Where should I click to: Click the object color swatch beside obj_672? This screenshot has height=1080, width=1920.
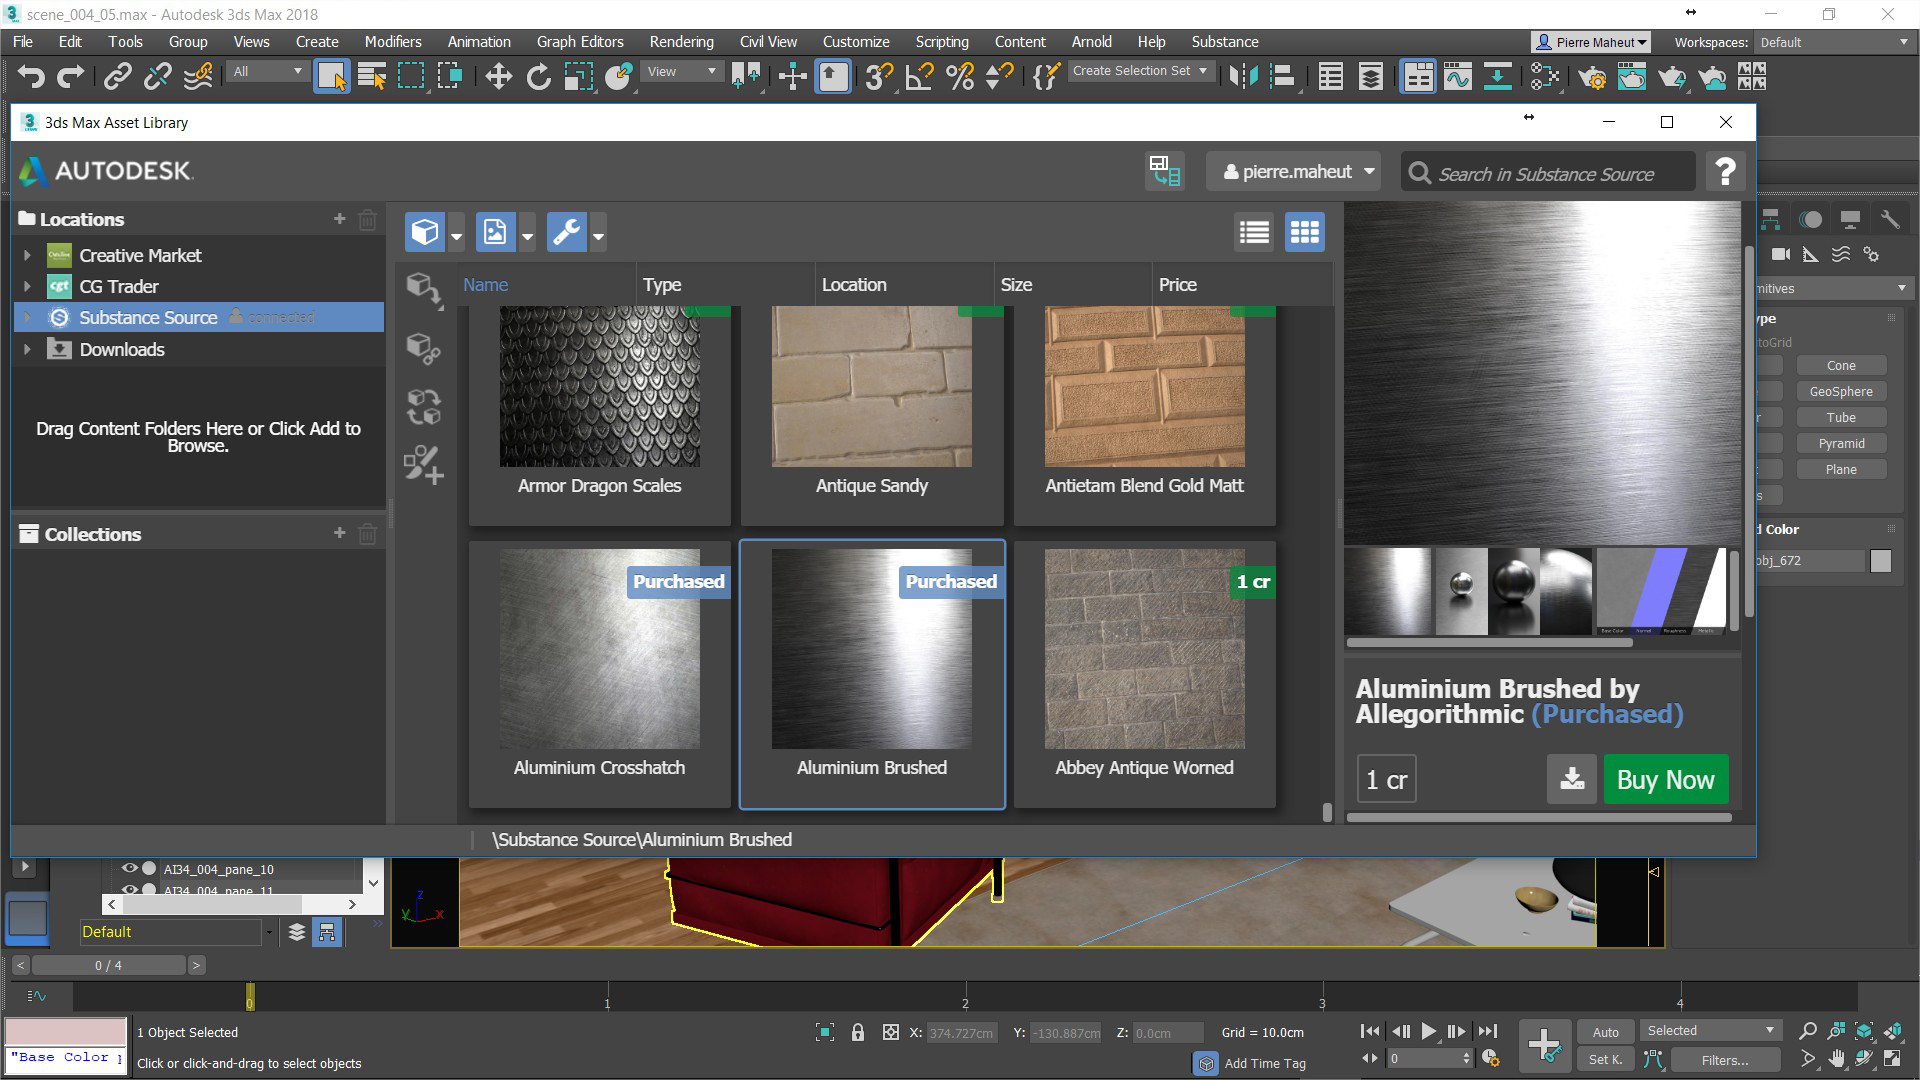[1880, 561]
